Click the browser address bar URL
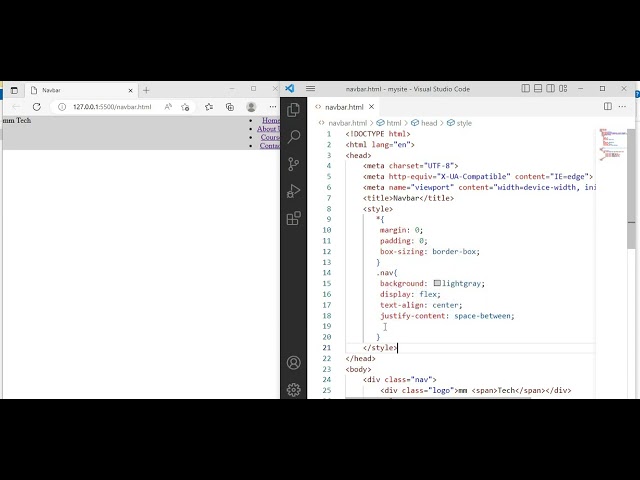 pos(112,107)
